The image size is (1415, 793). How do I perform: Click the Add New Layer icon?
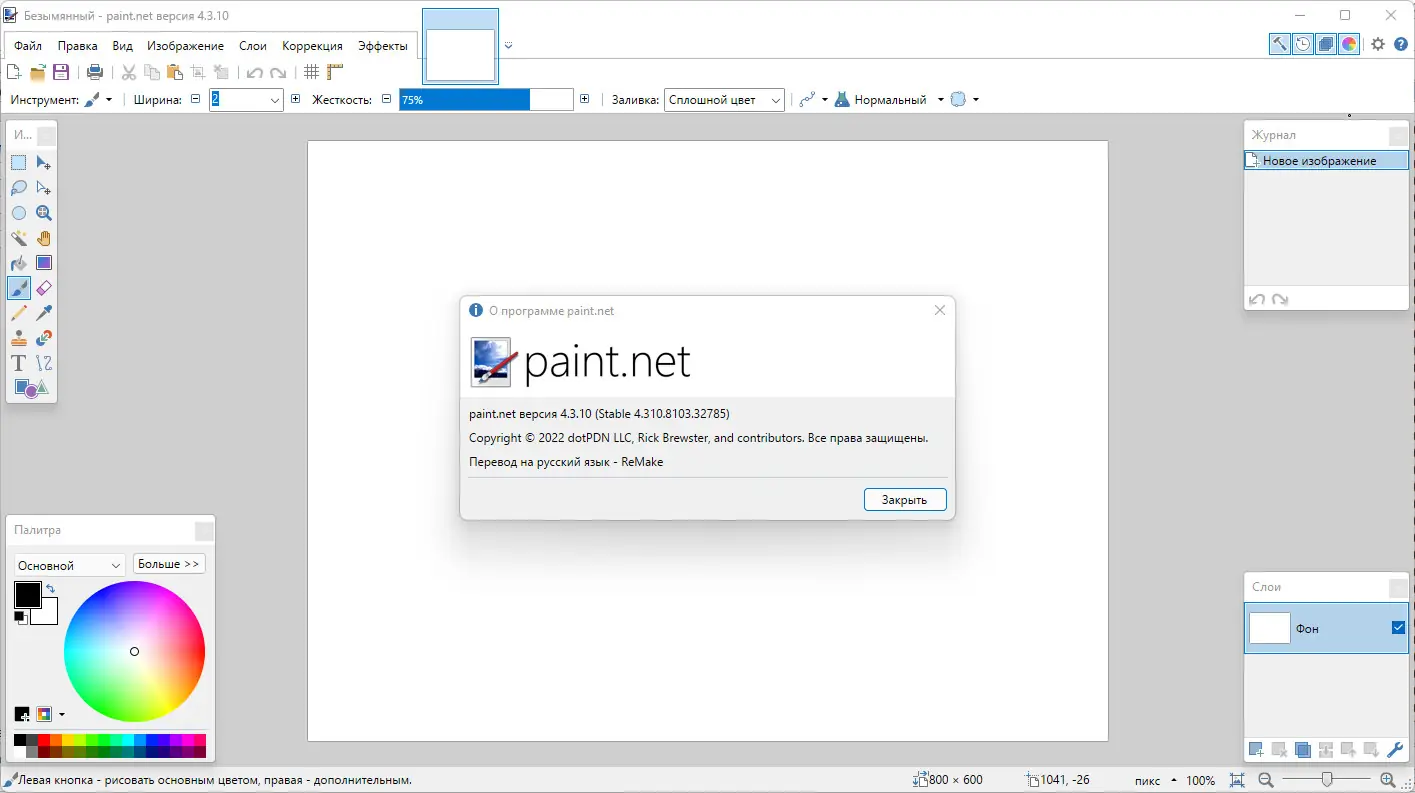(1255, 749)
